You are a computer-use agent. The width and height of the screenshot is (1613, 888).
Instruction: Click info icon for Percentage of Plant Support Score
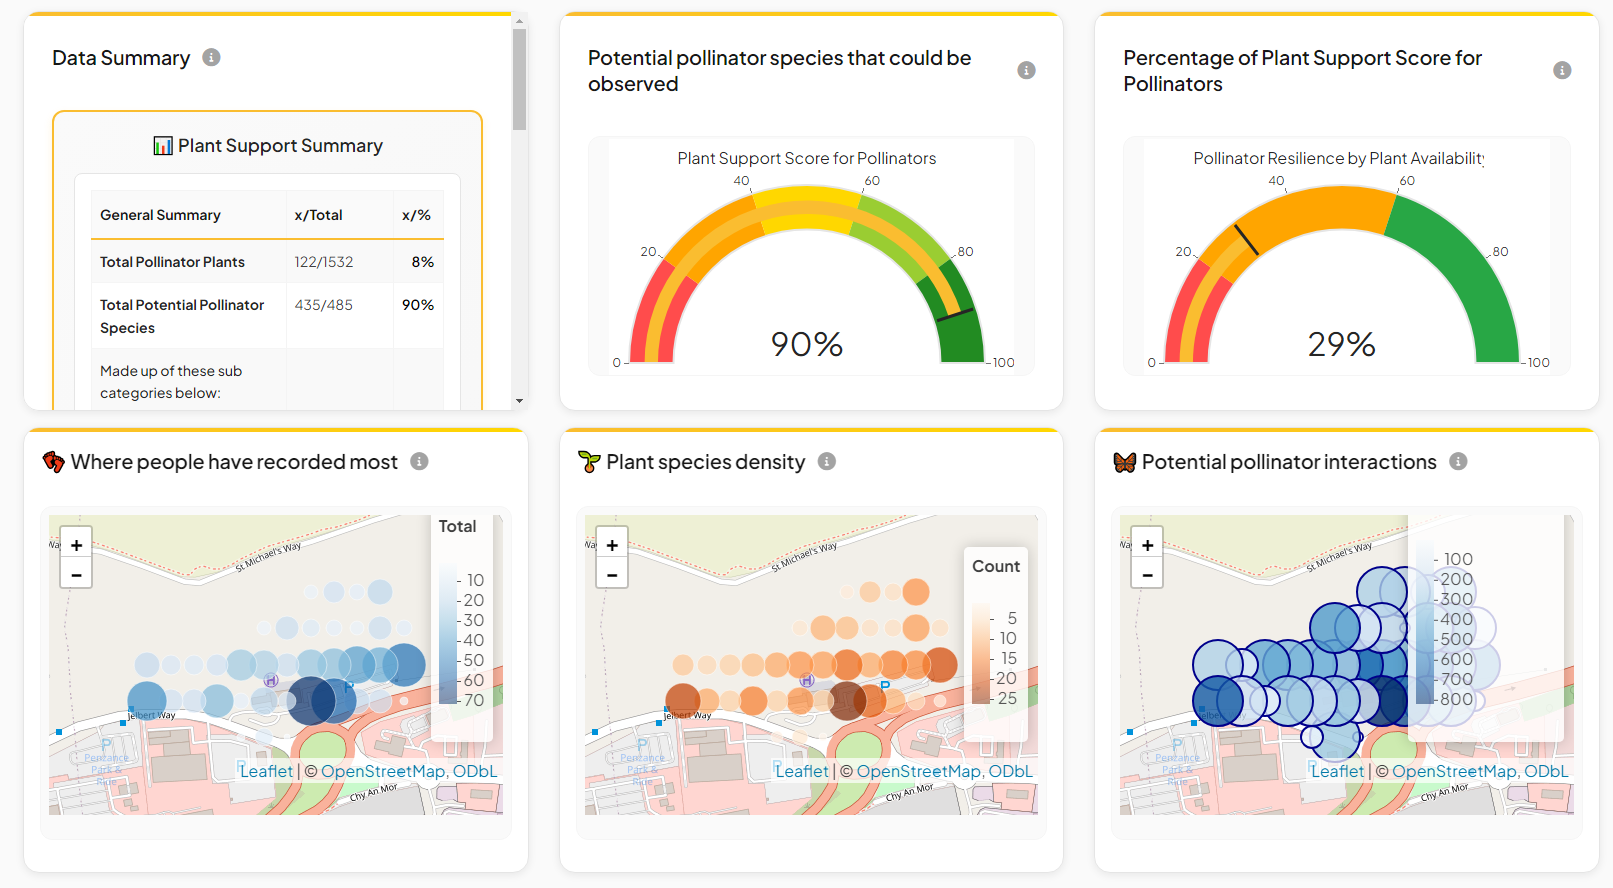[x=1562, y=70]
